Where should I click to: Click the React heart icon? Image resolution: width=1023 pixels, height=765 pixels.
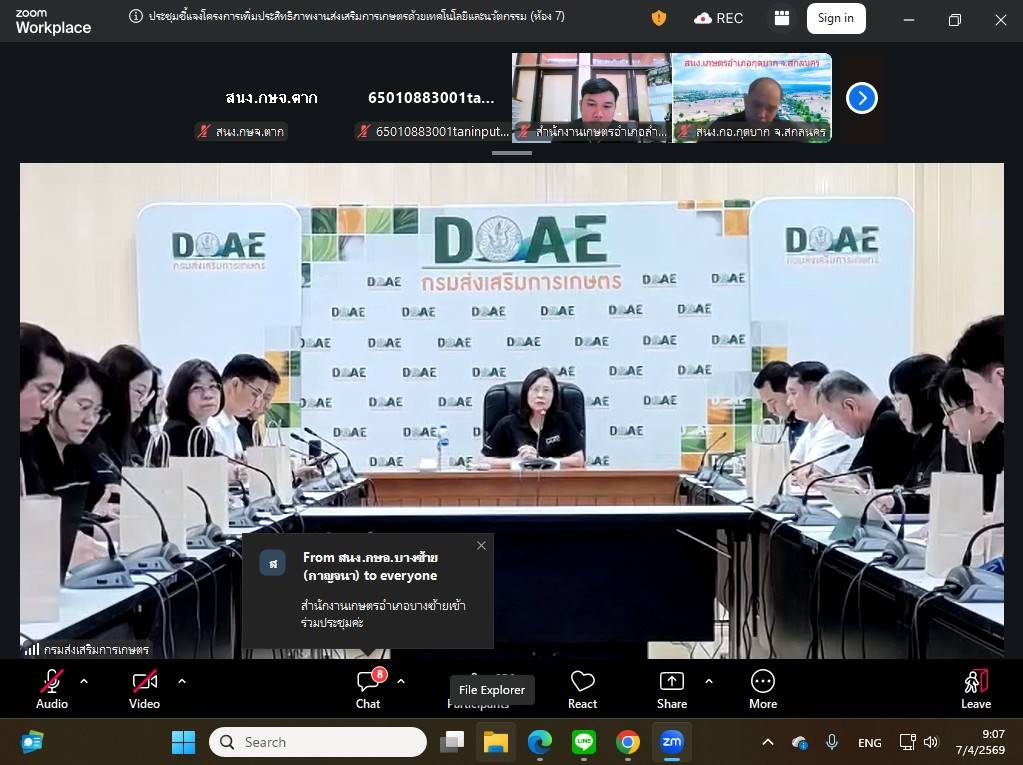[582, 688]
